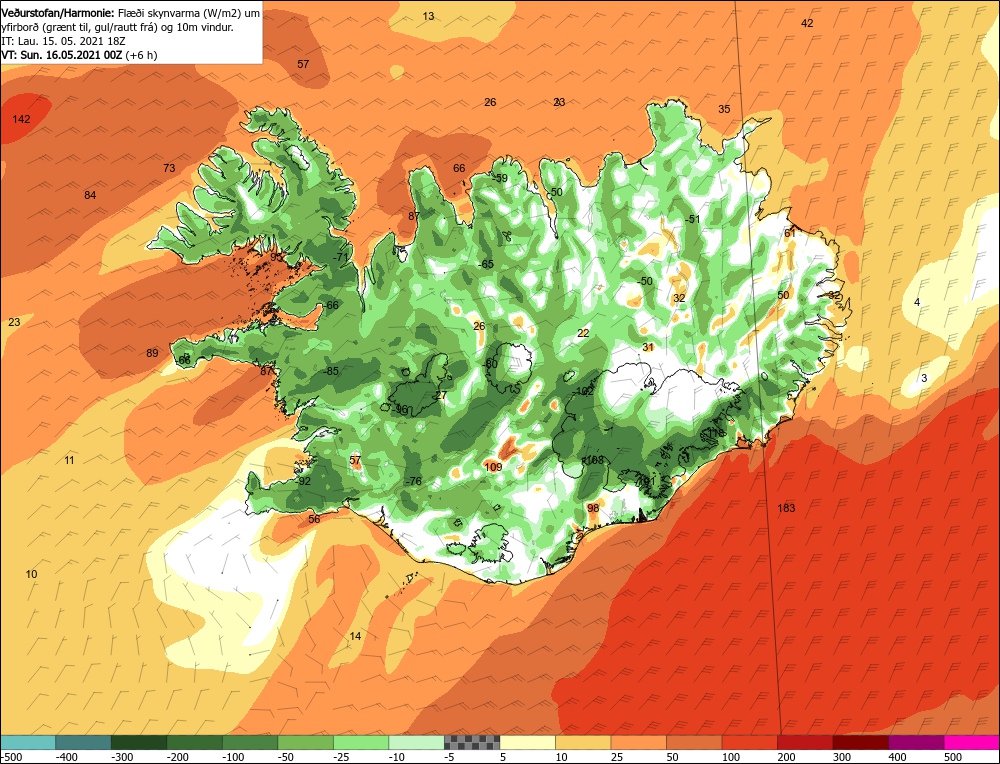Click the legend label "-25"

tap(342, 757)
